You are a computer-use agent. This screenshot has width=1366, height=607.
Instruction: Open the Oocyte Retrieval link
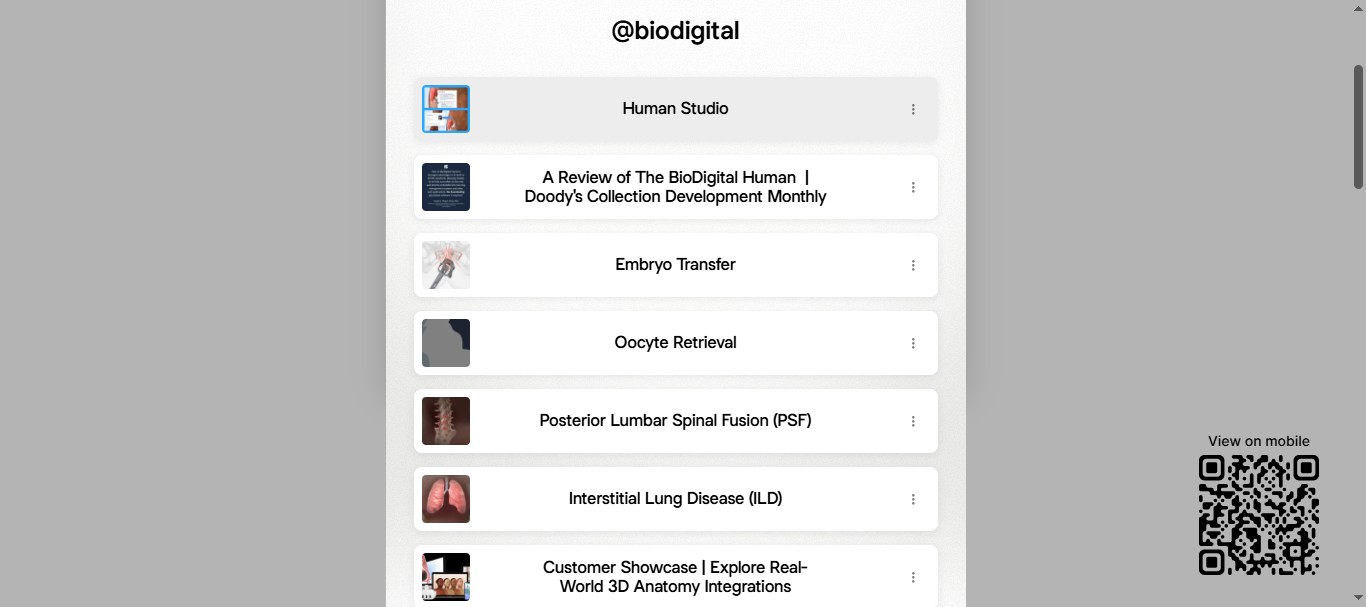point(675,343)
